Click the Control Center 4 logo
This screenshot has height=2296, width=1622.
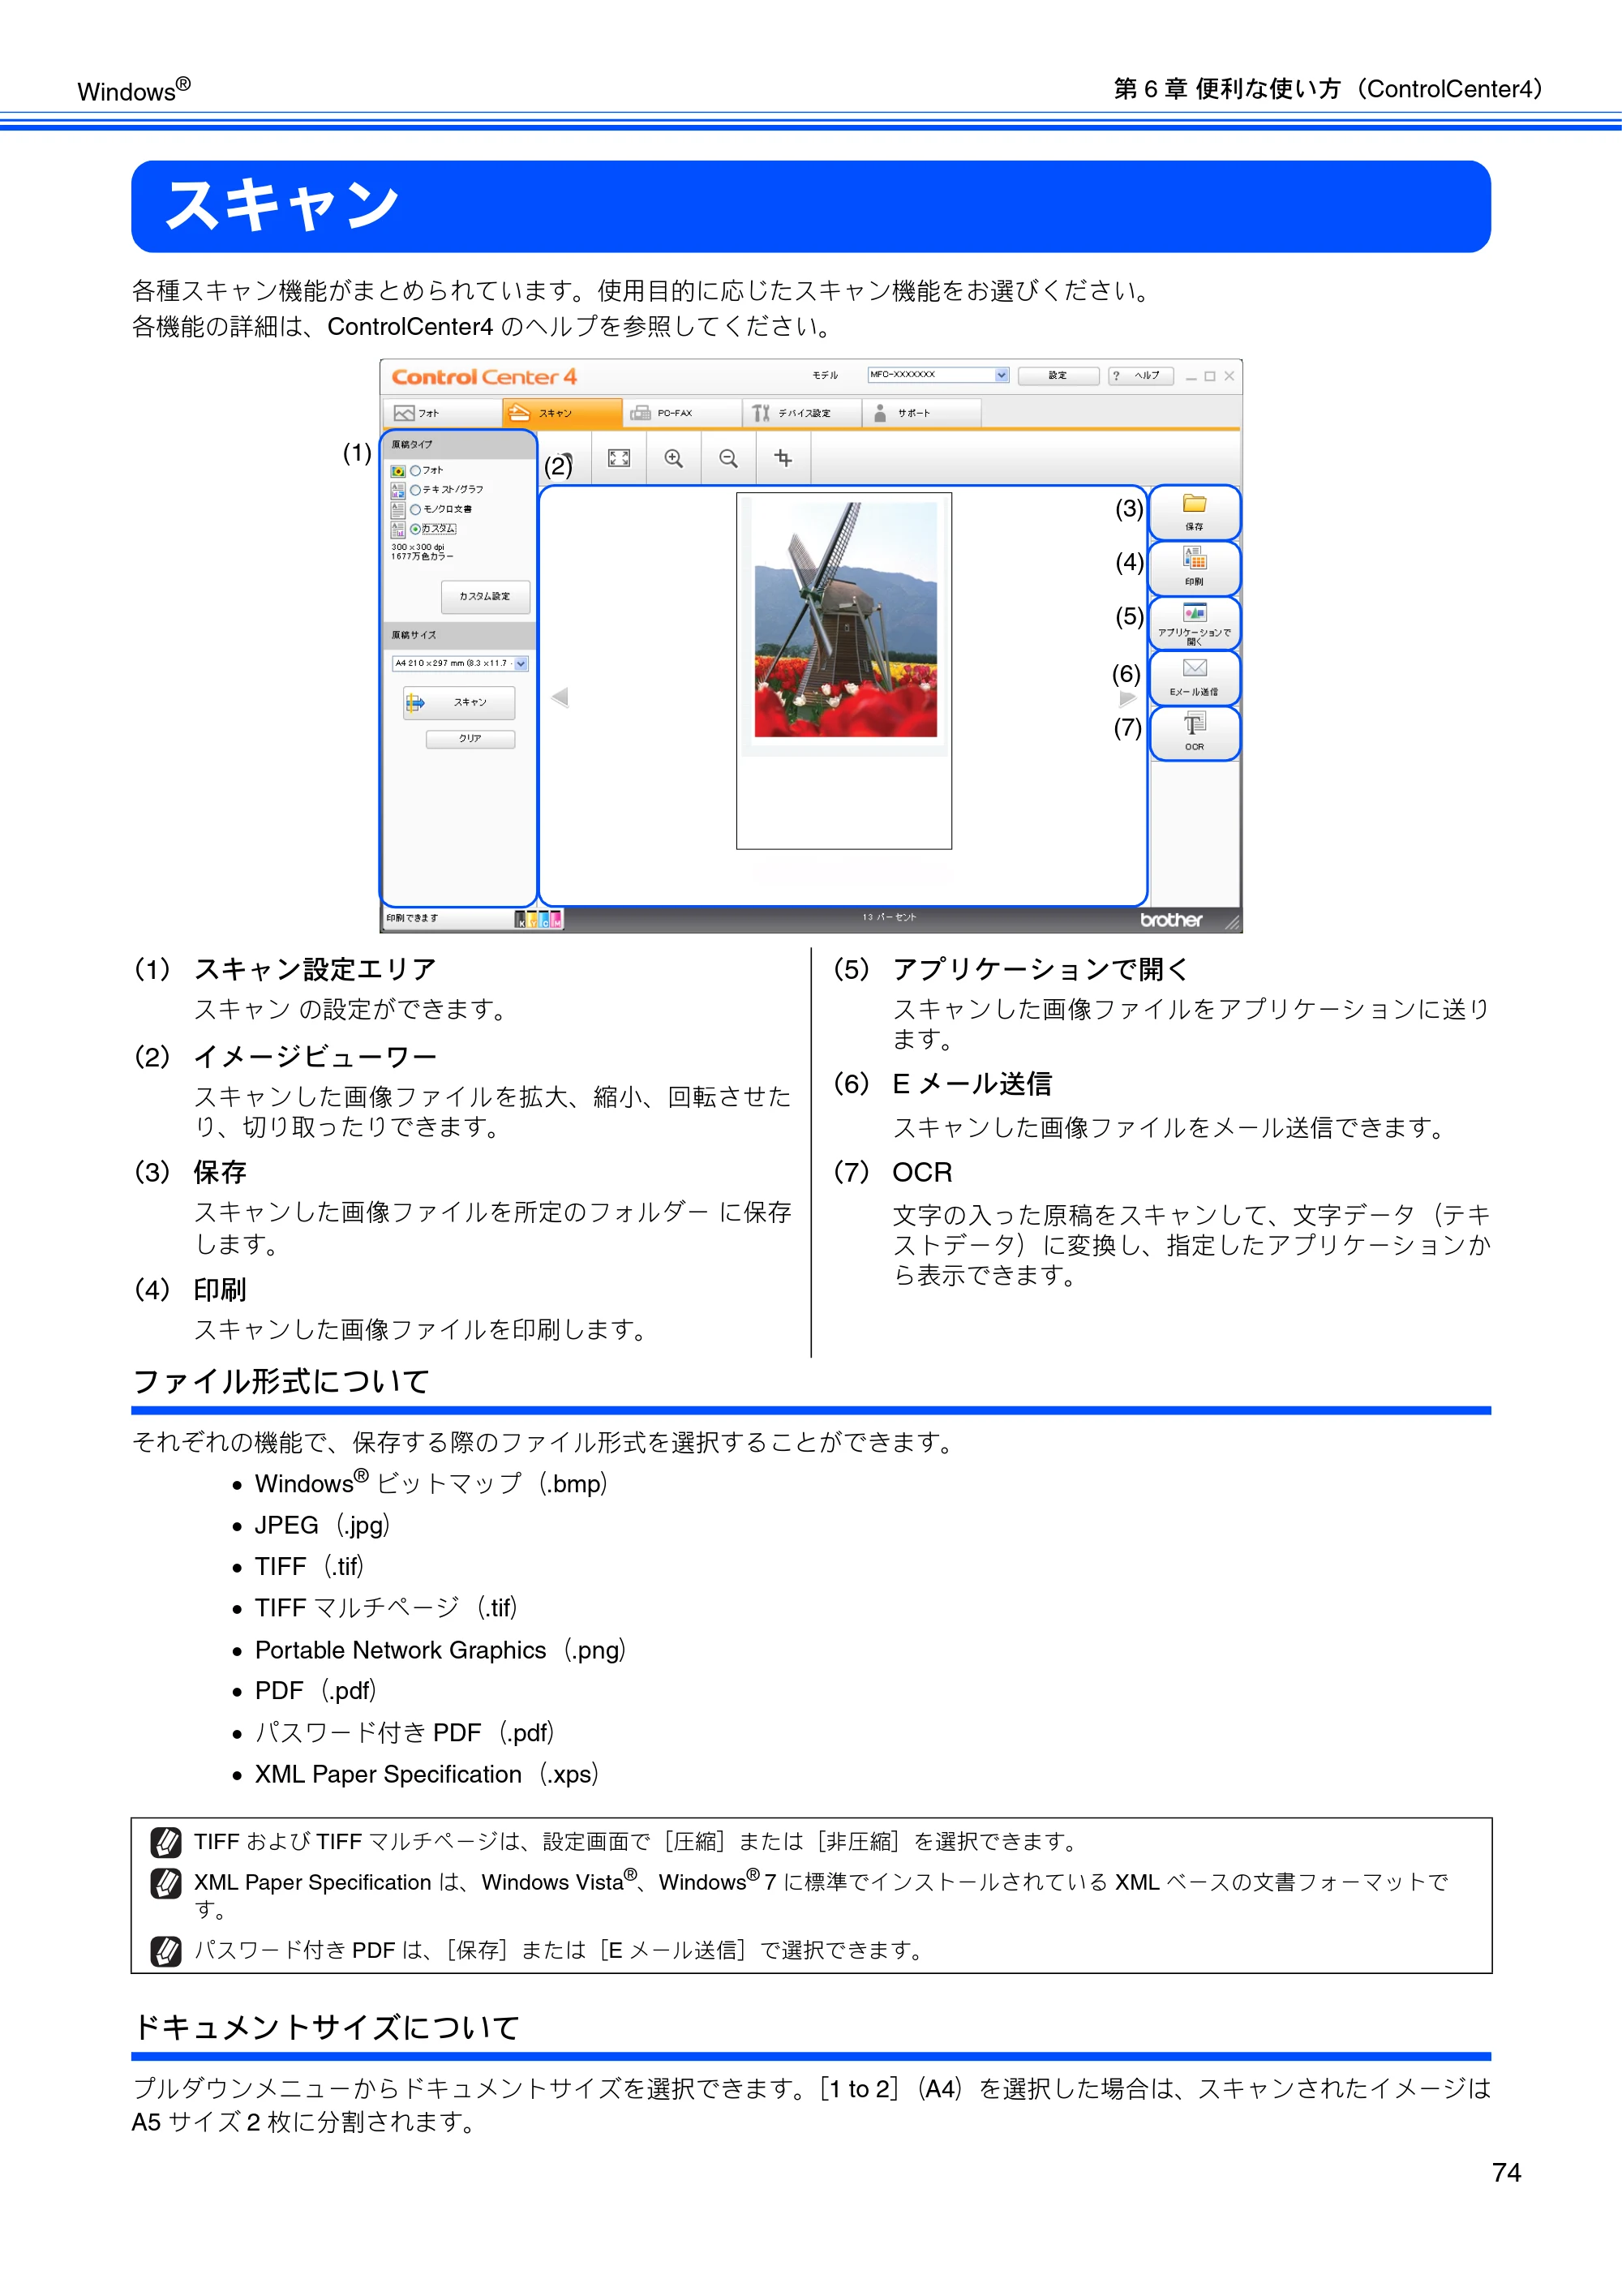click(x=484, y=377)
